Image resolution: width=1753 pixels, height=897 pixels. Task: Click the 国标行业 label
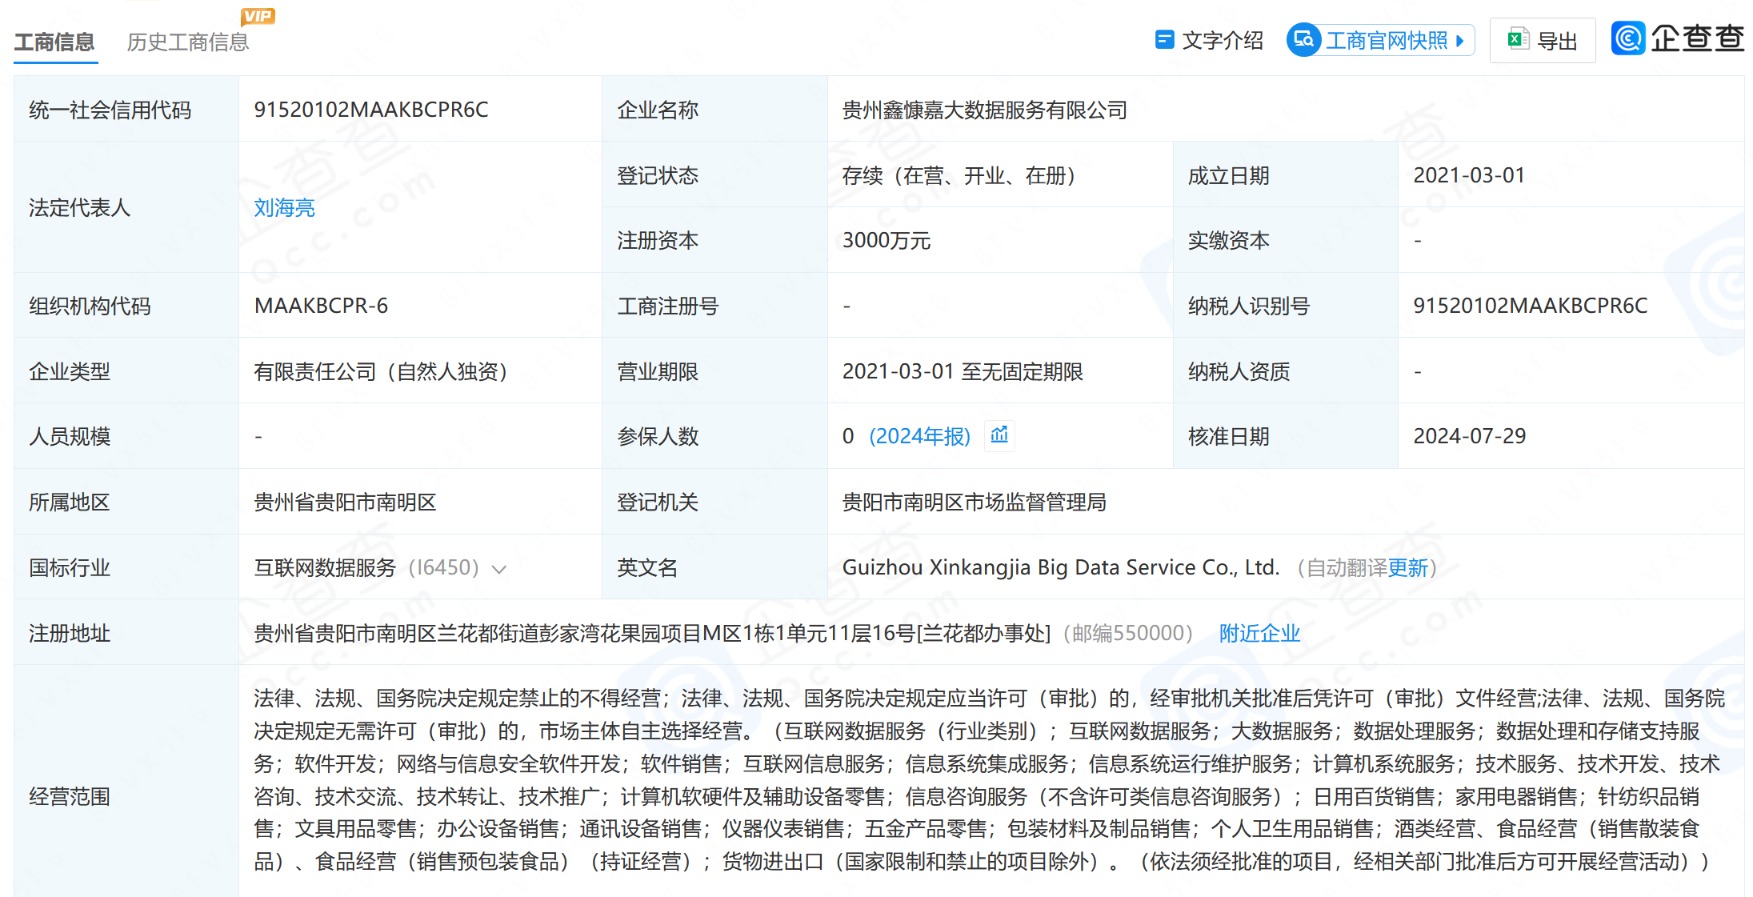(x=70, y=568)
